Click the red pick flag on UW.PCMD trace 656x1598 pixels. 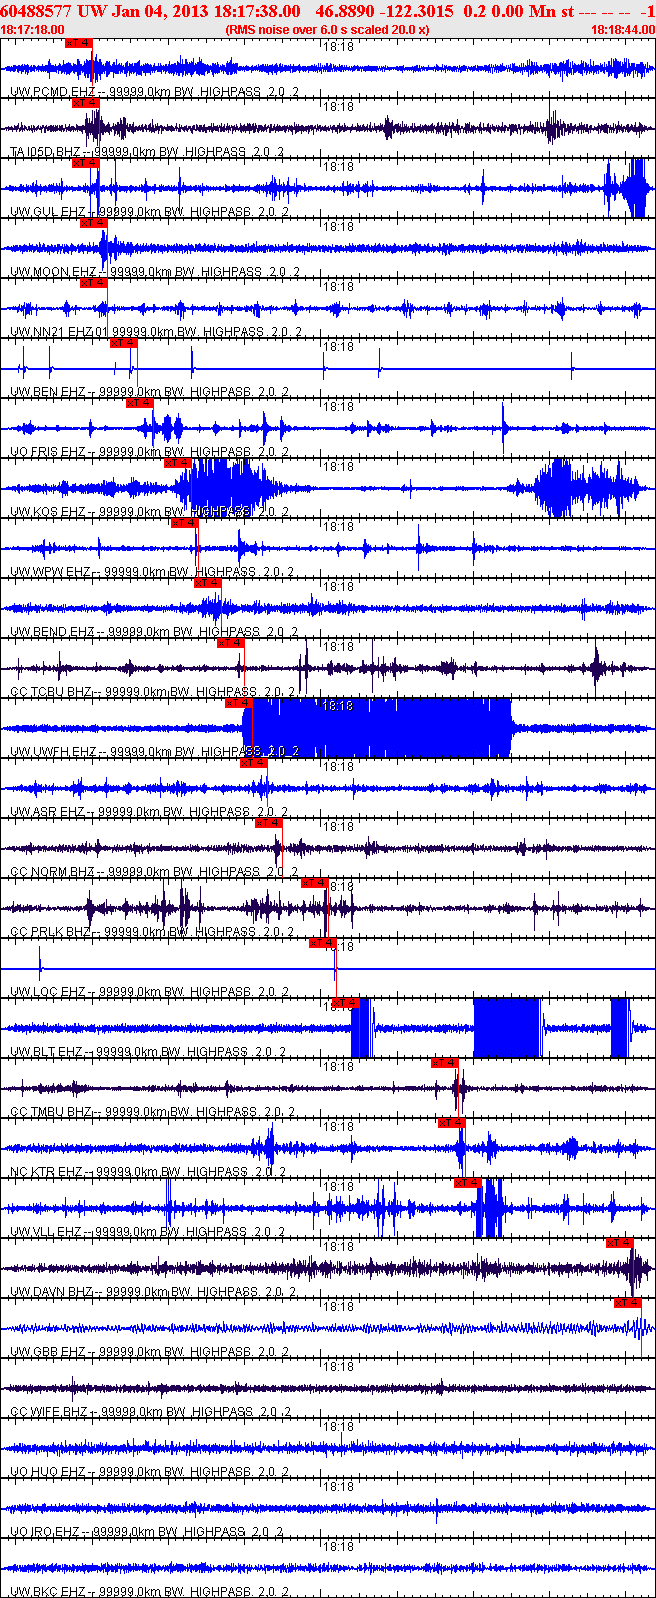click(78, 43)
